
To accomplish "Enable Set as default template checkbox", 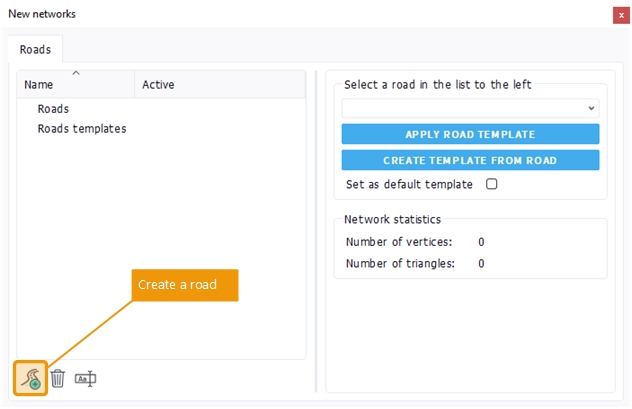I will click(x=491, y=184).
